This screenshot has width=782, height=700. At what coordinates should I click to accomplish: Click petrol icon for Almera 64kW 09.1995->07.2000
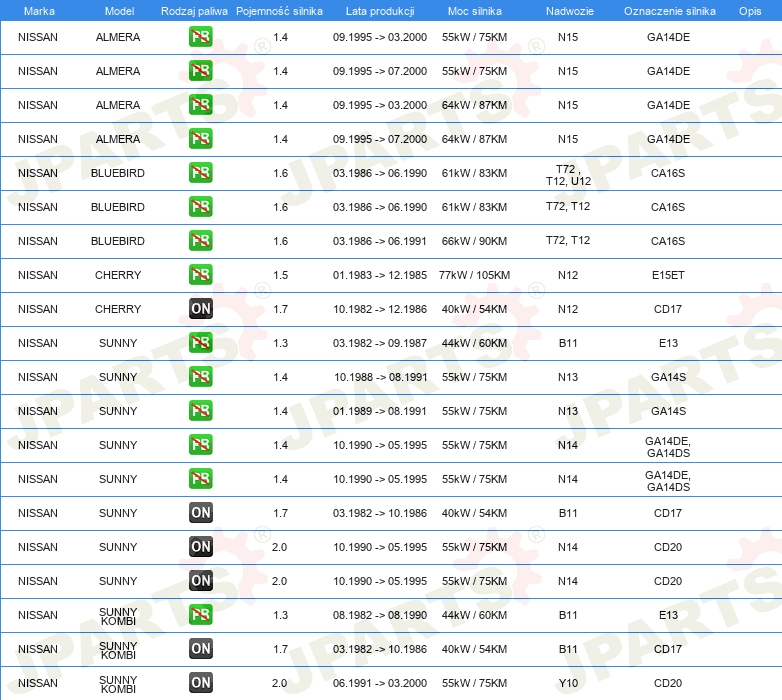(200, 139)
